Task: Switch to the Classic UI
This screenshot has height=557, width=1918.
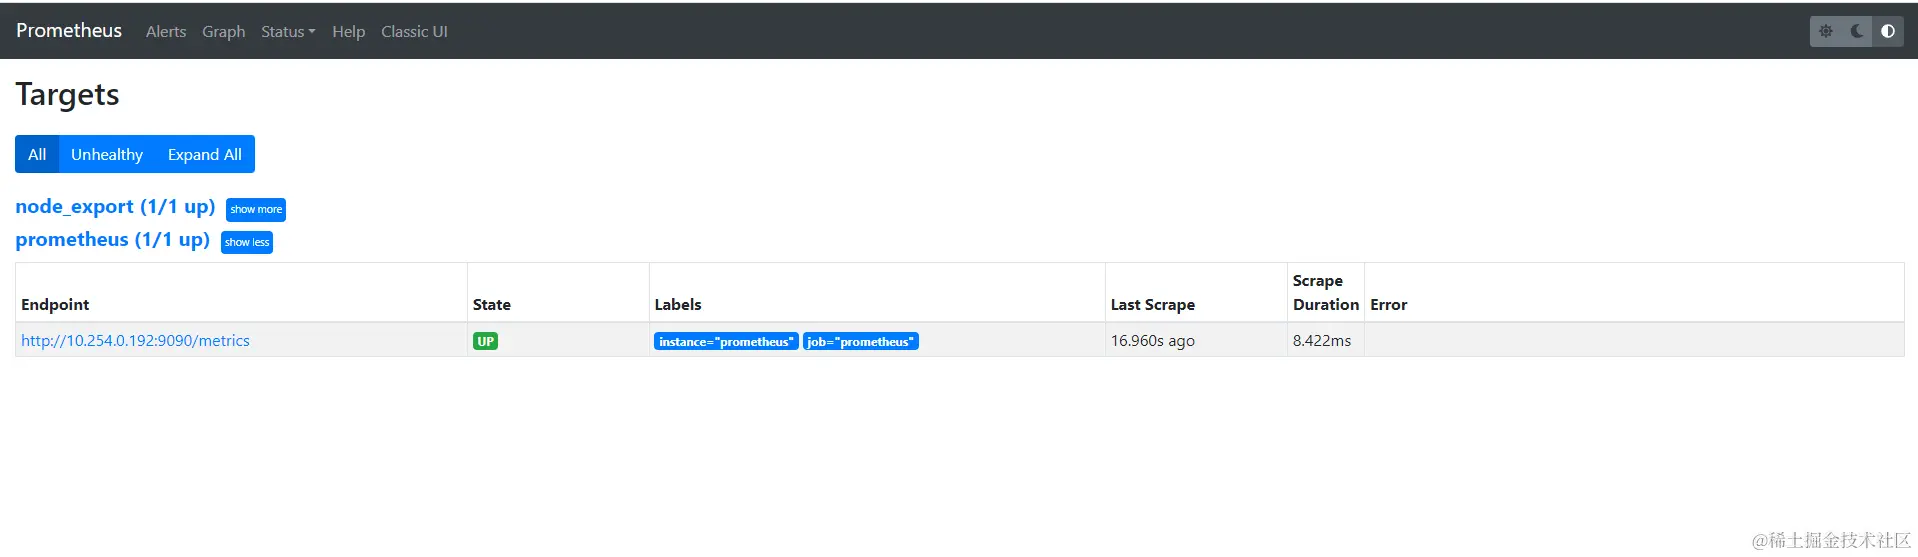Action: (x=414, y=32)
